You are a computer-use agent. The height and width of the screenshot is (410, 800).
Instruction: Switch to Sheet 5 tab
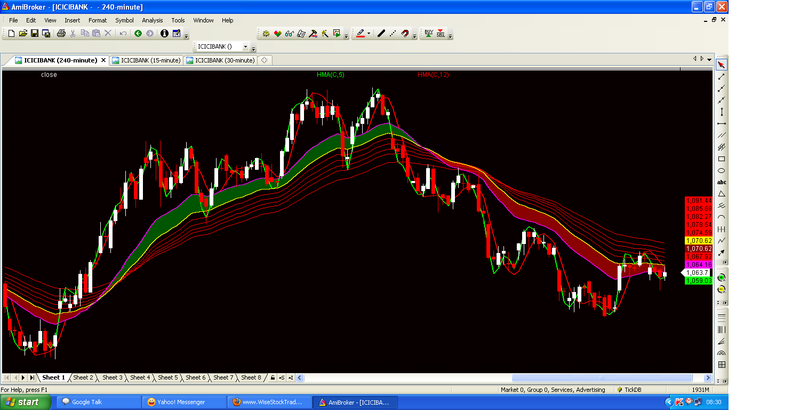[168, 377]
